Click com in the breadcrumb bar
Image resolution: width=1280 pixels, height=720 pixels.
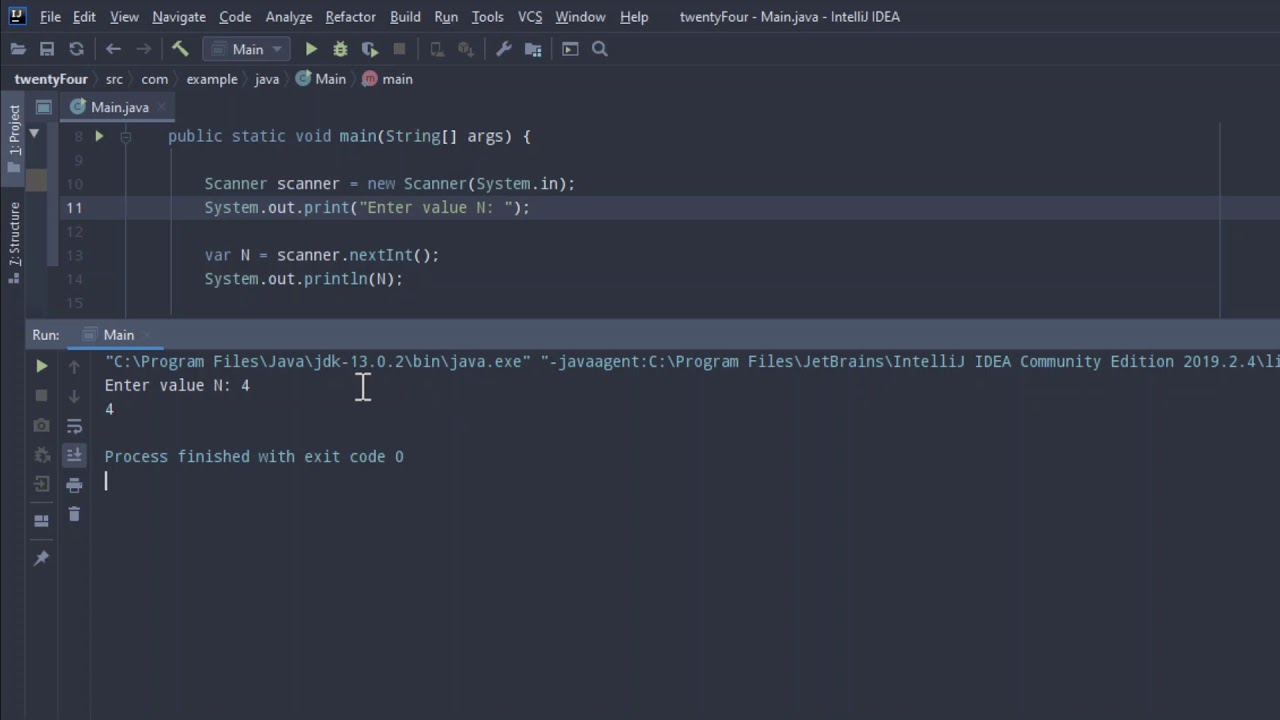point(154,79)
